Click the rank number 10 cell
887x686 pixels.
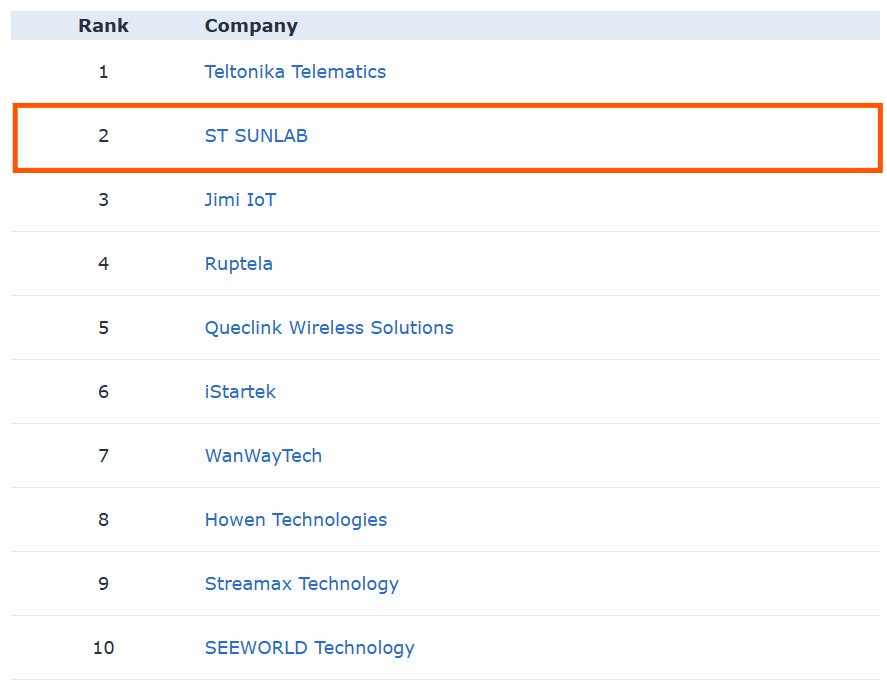(103, 648)
